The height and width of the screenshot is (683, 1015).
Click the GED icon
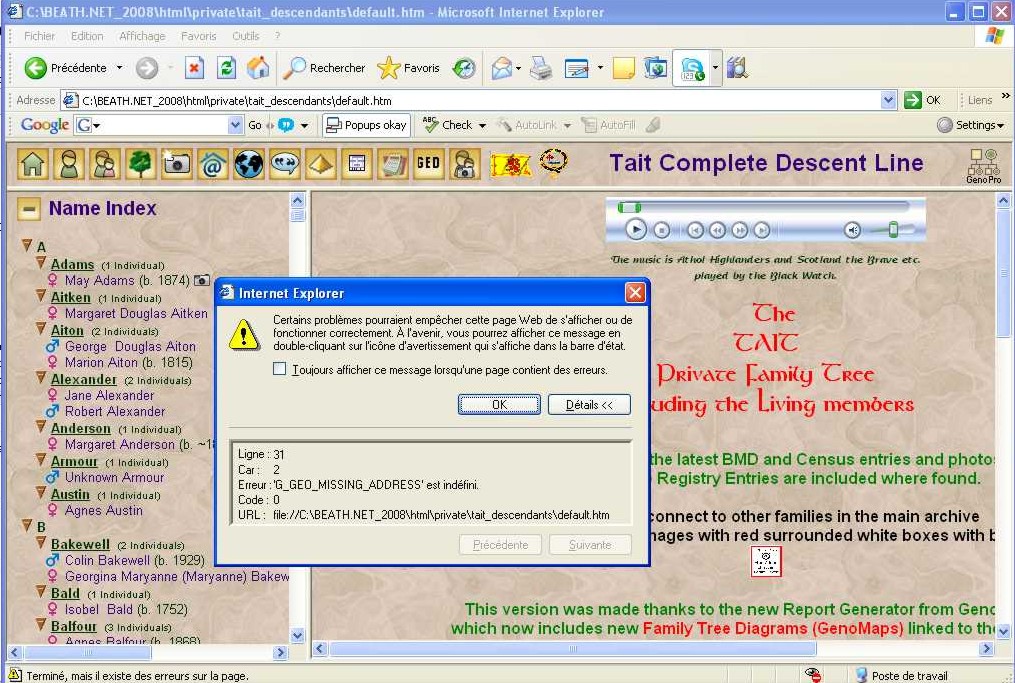[x=428, y=164]
